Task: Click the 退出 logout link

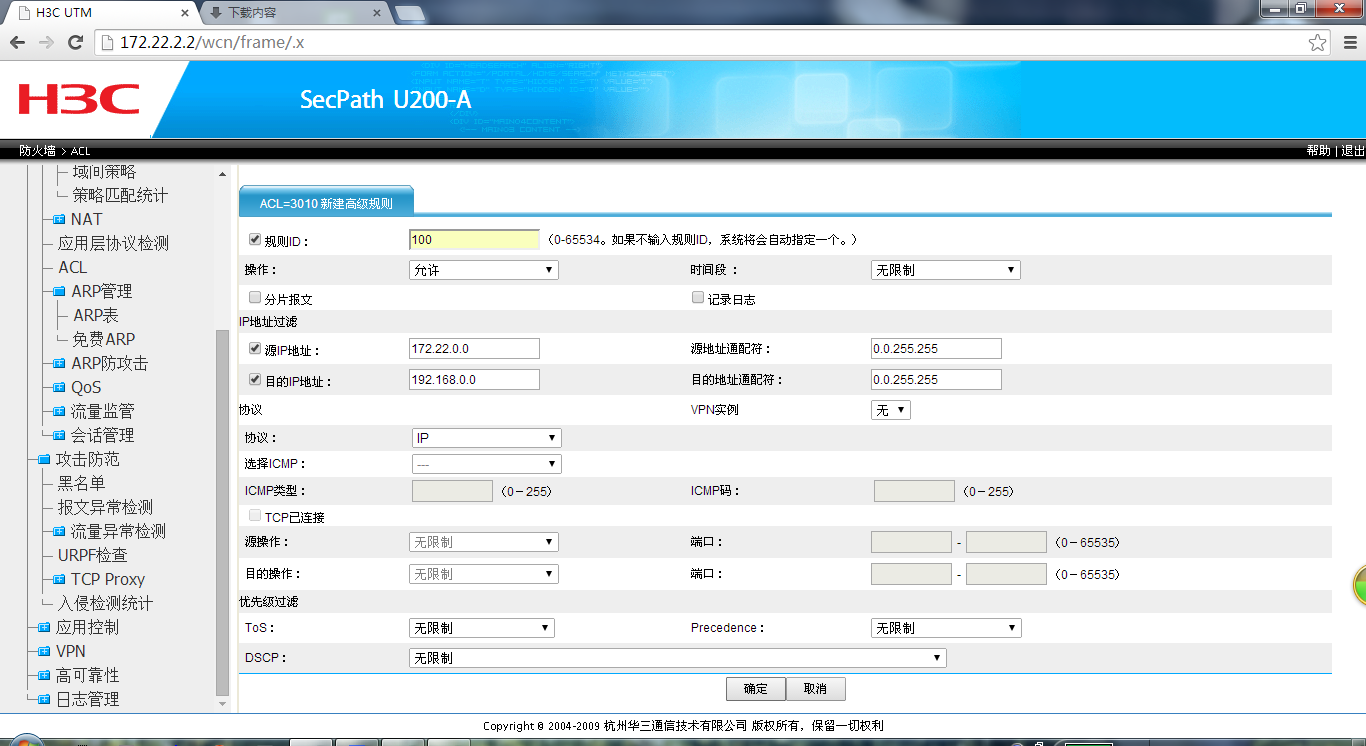Action: (1353, 151)
